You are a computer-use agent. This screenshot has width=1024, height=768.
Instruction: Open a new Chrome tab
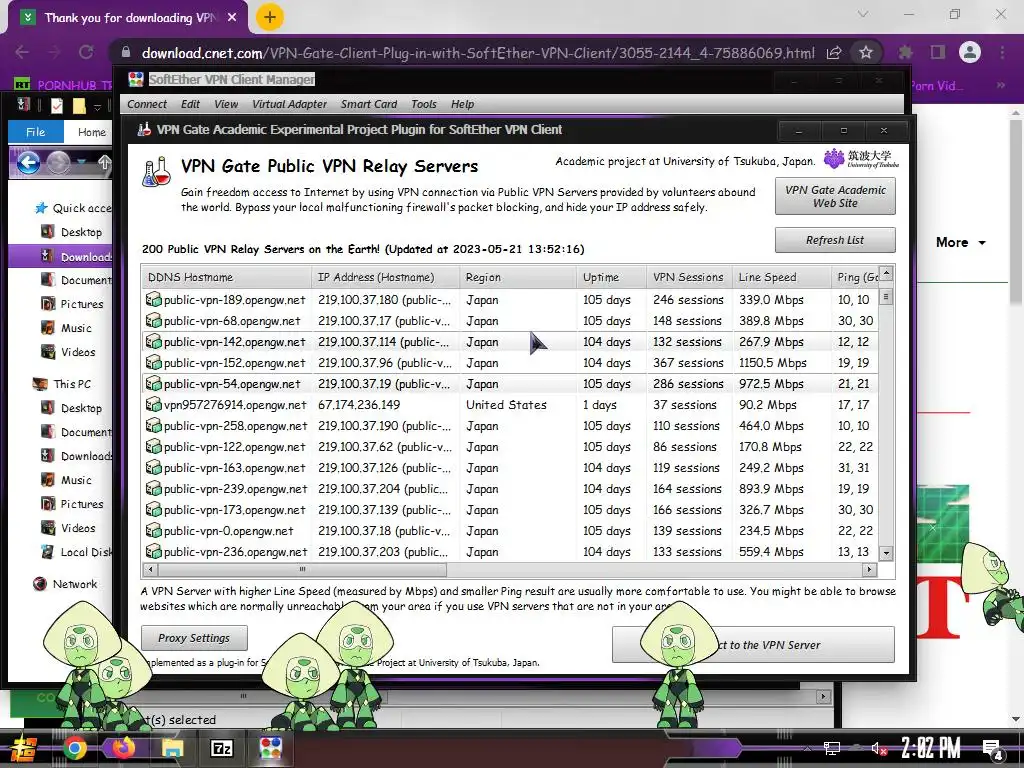click(x=270, y=18)
